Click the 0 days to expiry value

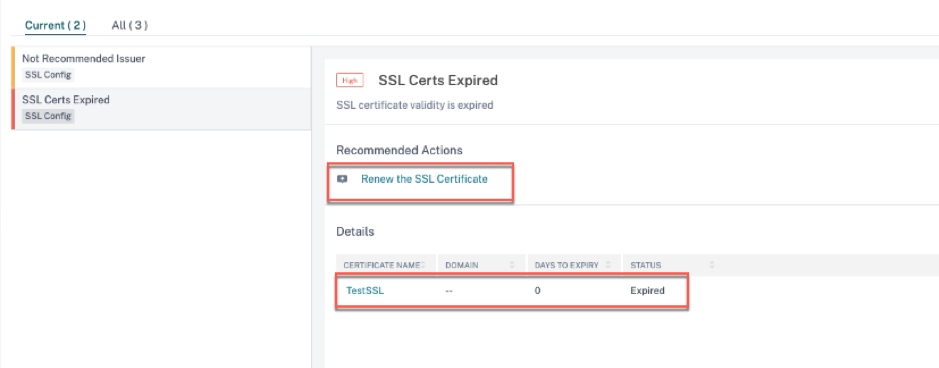point(537,291)
